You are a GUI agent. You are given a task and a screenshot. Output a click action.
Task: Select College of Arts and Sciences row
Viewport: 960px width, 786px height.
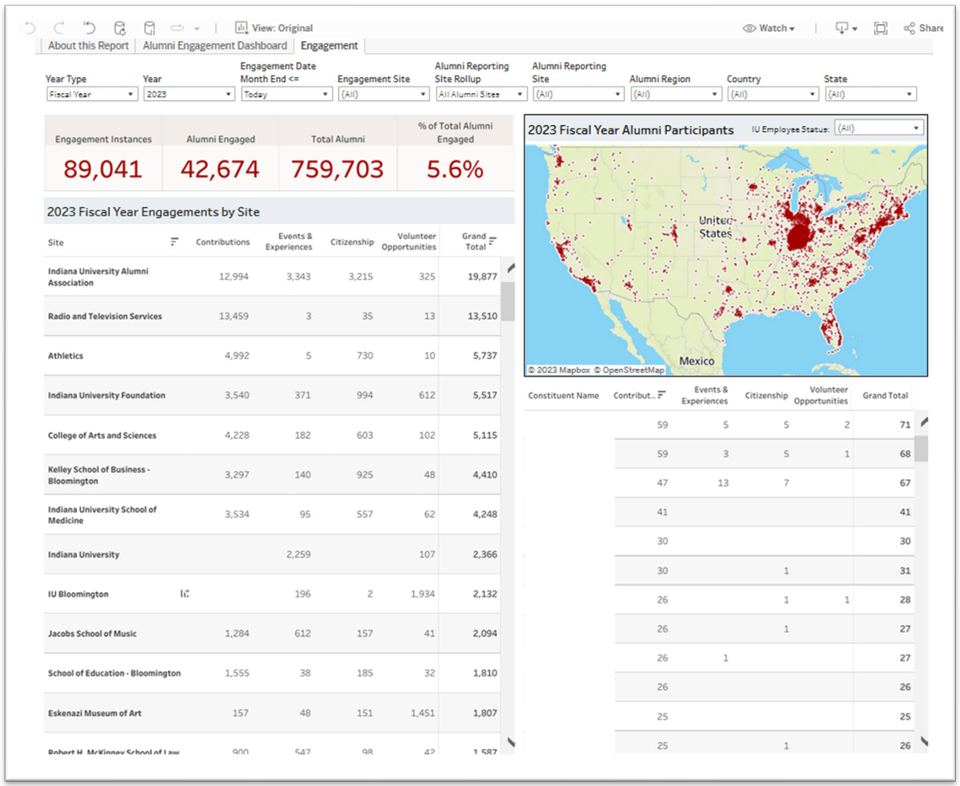[272, 435]
